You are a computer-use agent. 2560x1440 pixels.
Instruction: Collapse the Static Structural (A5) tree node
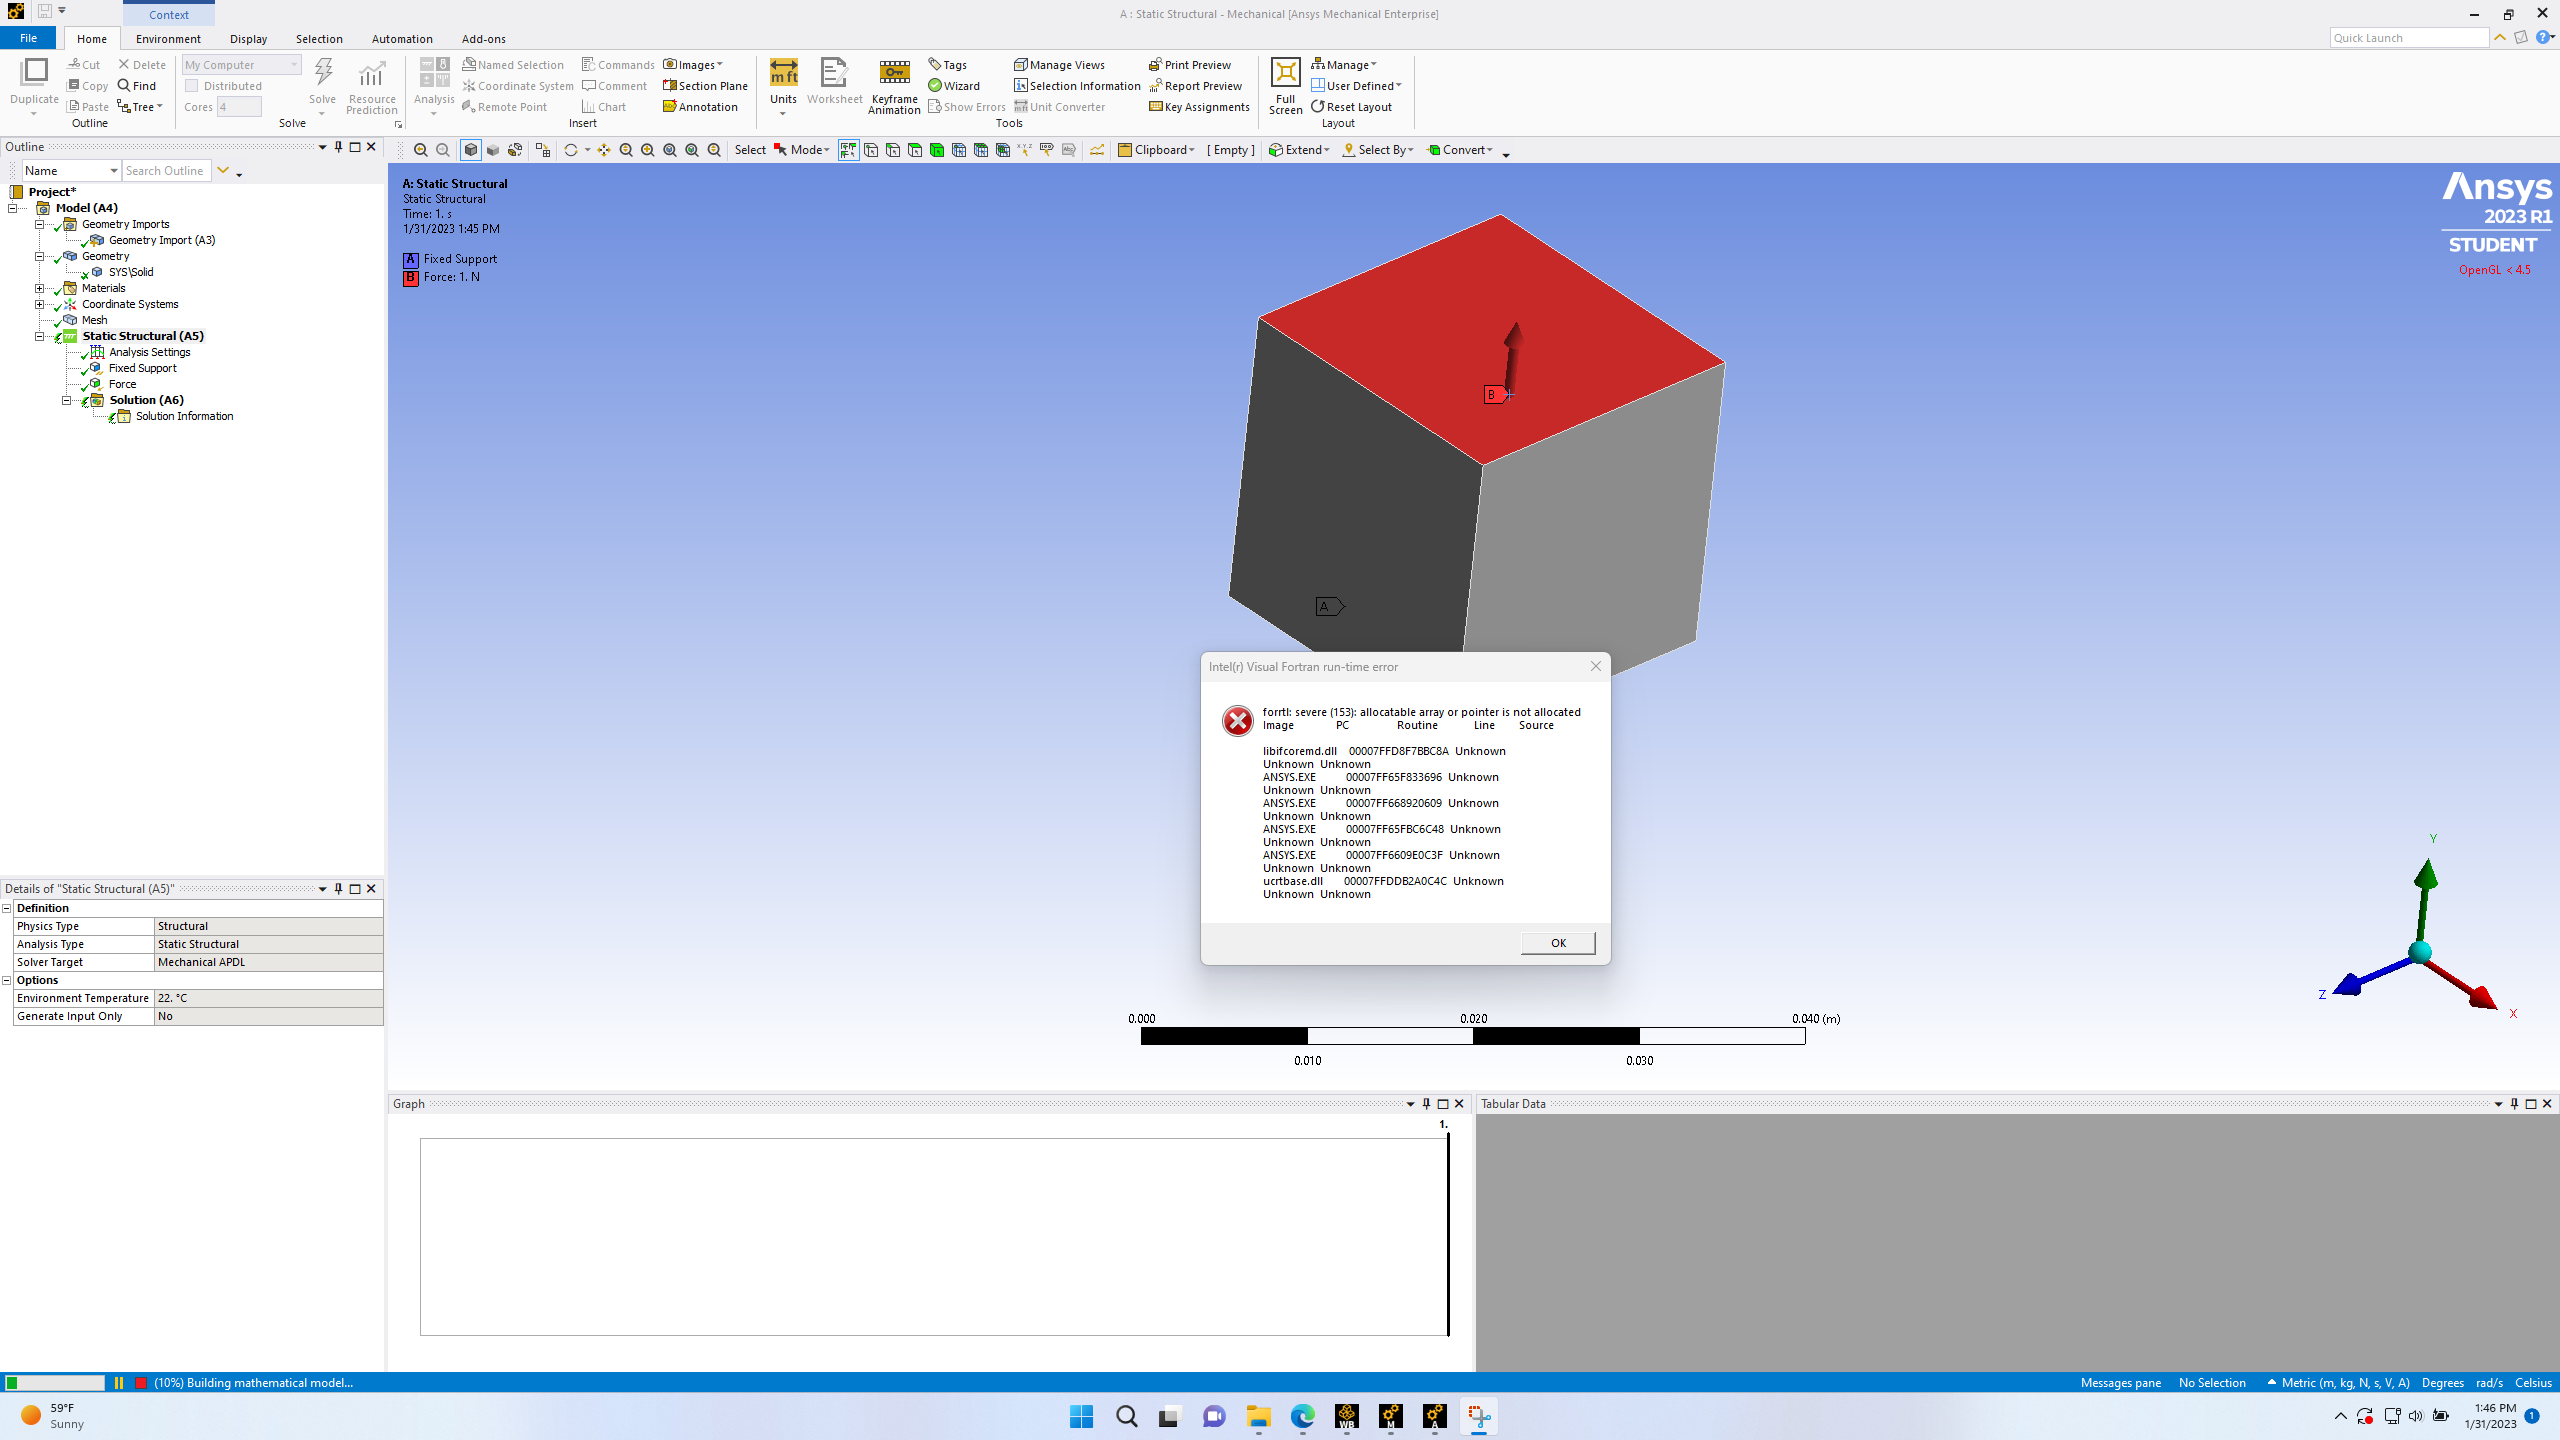point(39,336)
